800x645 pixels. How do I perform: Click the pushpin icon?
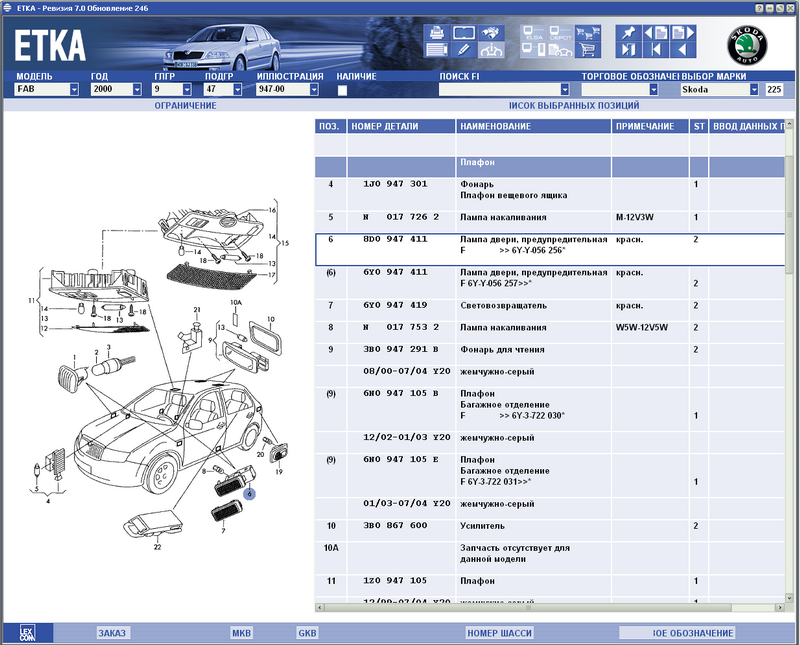click(x=629, y=33)
